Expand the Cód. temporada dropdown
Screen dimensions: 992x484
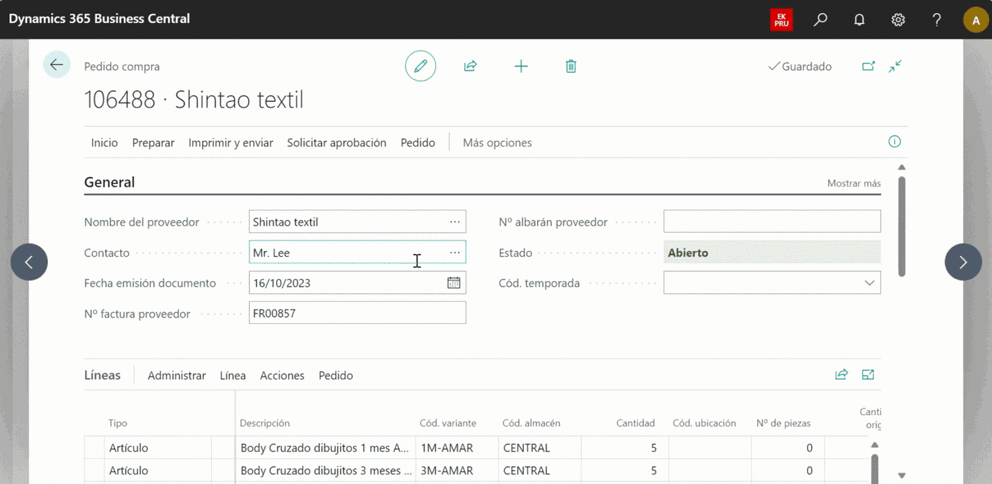tap(868, 283)
